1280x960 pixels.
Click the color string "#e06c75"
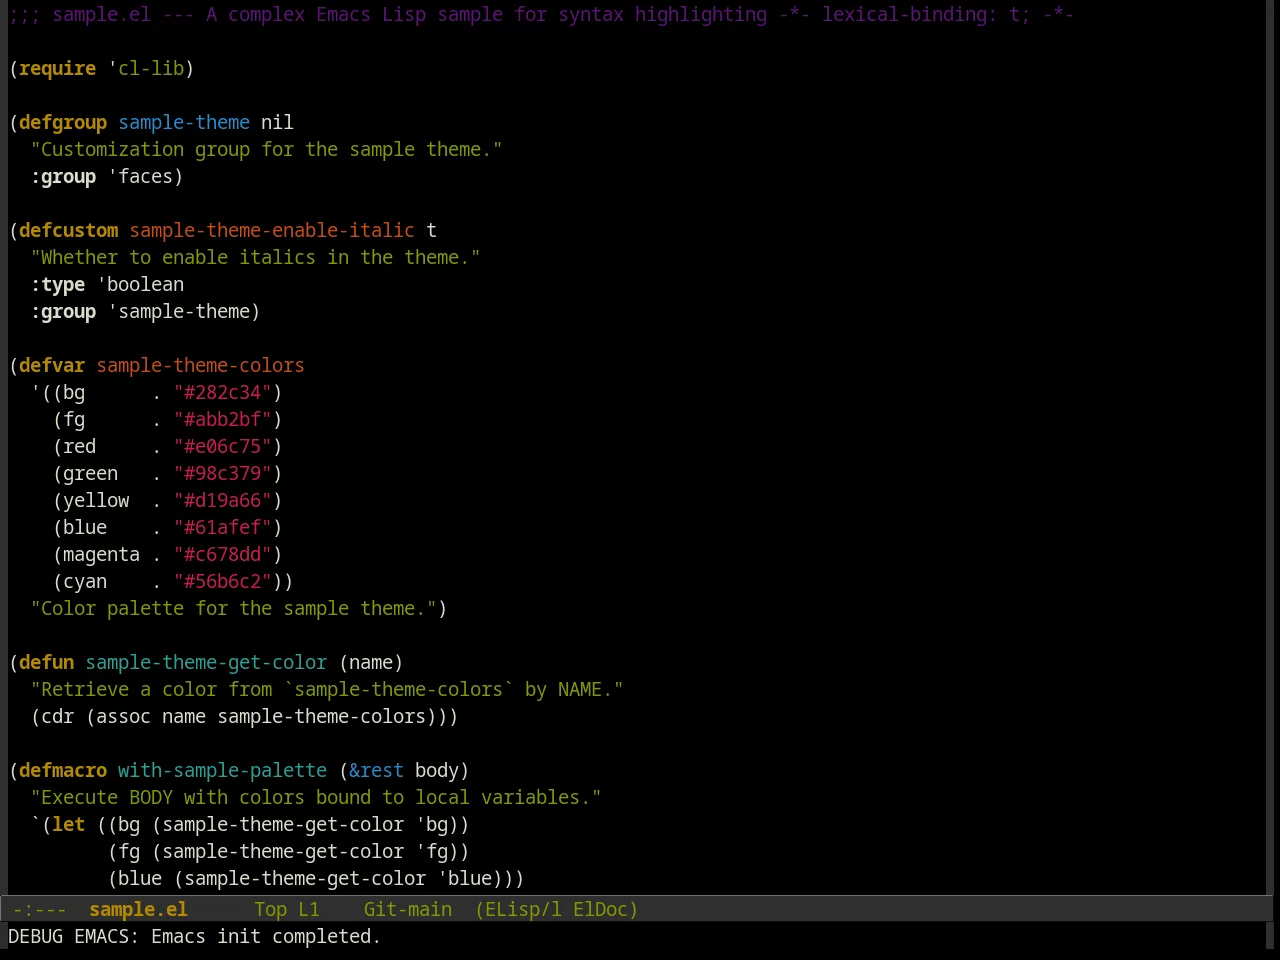(x=222, y=446)
